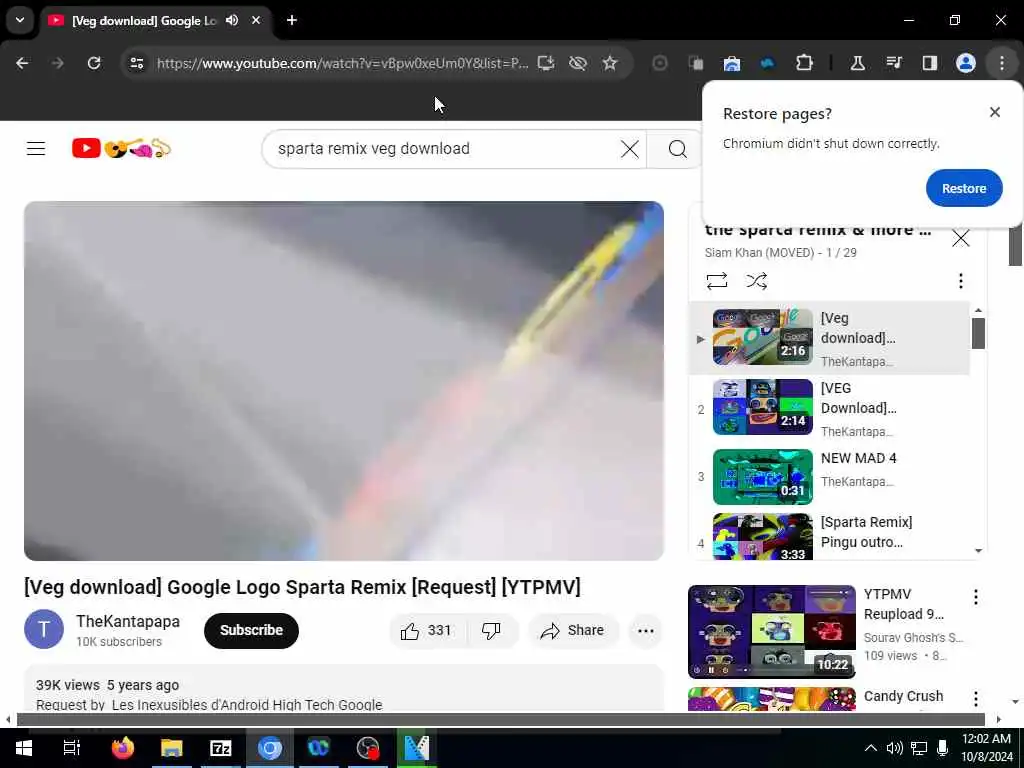The height and width of the screenshot is (768, 1024).
Task: Click the Restore button
Action: click(964, 188)
